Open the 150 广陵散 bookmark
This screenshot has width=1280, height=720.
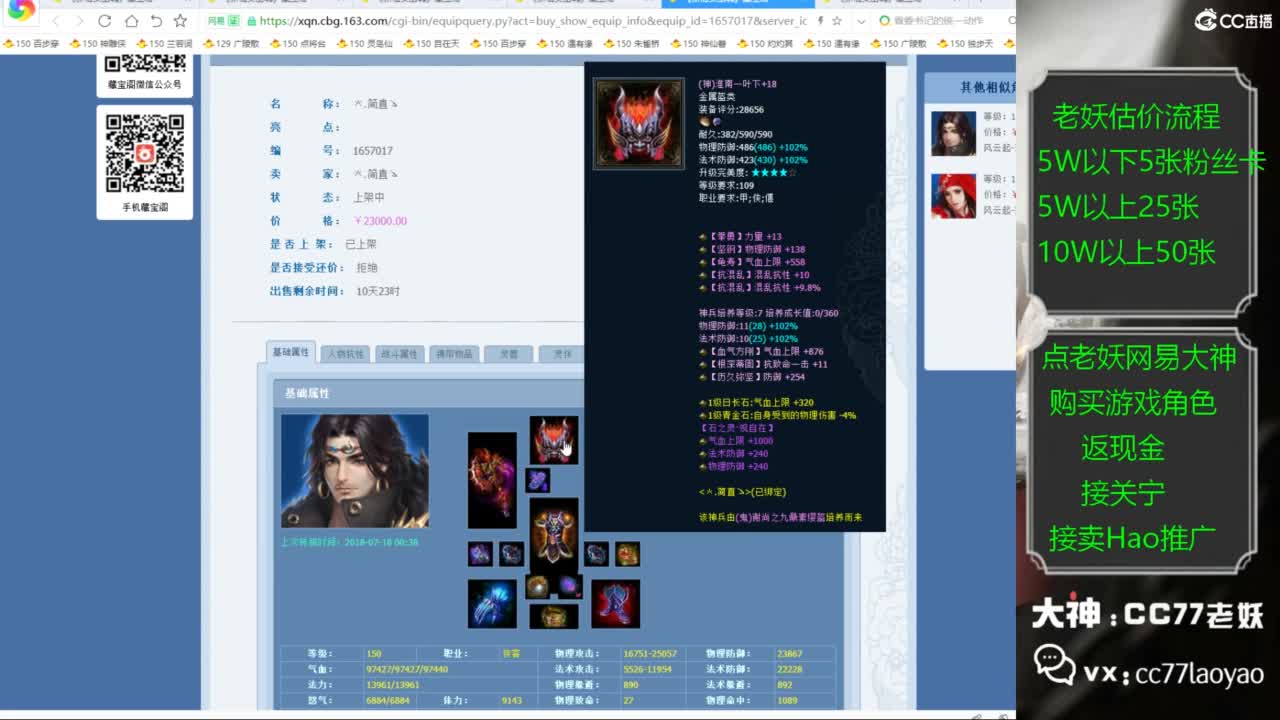click(x=900, y=44)
